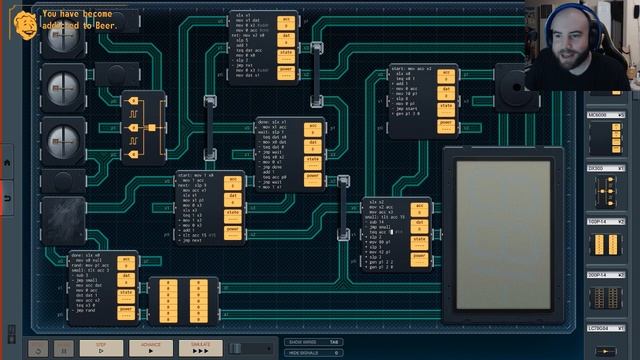Click the 'jmp start' line in right-top chip
The height and width of the screenshot is (360, 640).
tap(407, 109)
